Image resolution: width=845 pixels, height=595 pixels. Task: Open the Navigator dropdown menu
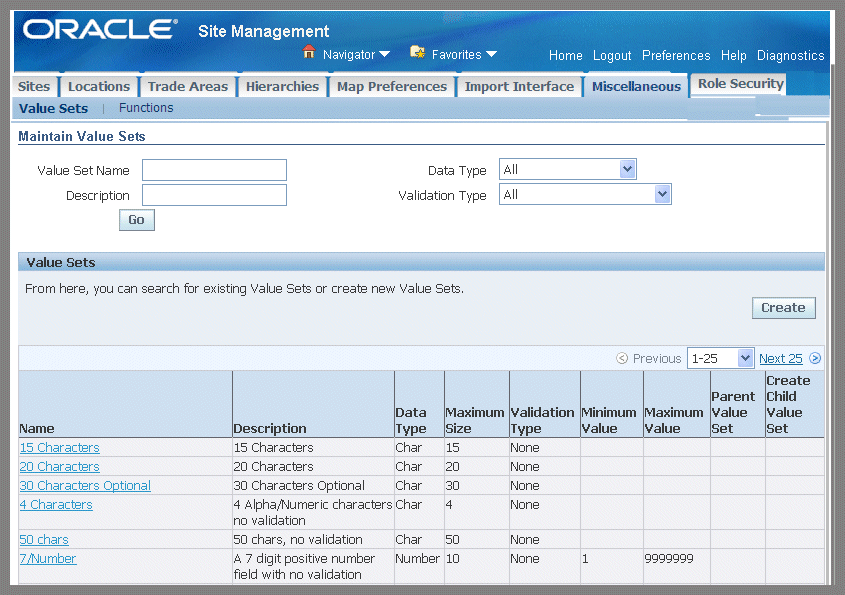coord(356,54)
